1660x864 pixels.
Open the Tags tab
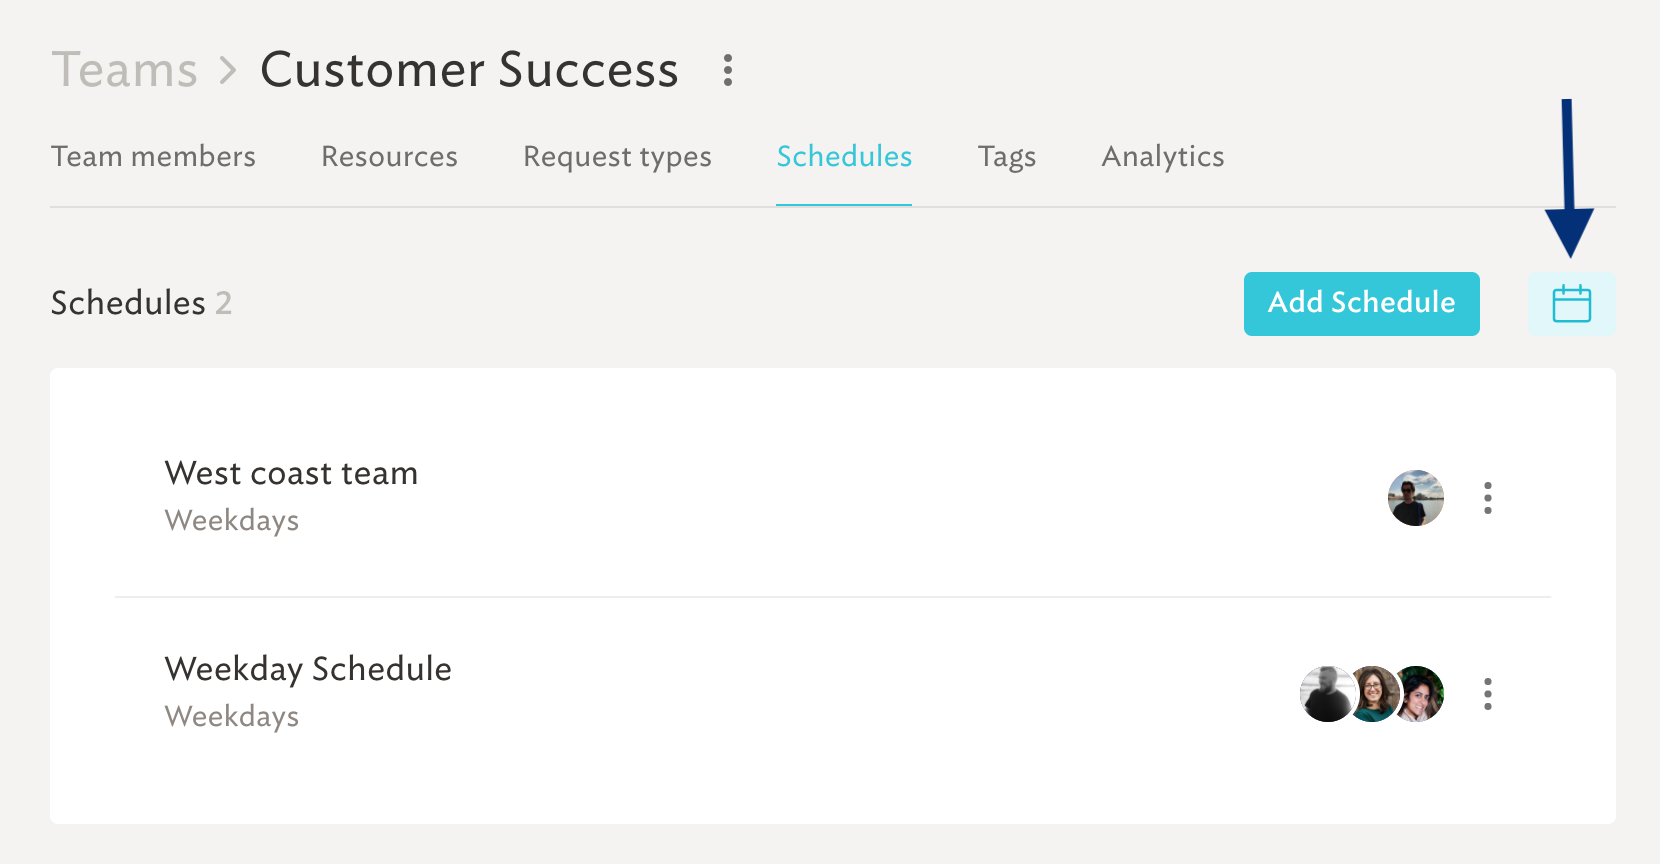(1007, 157)
